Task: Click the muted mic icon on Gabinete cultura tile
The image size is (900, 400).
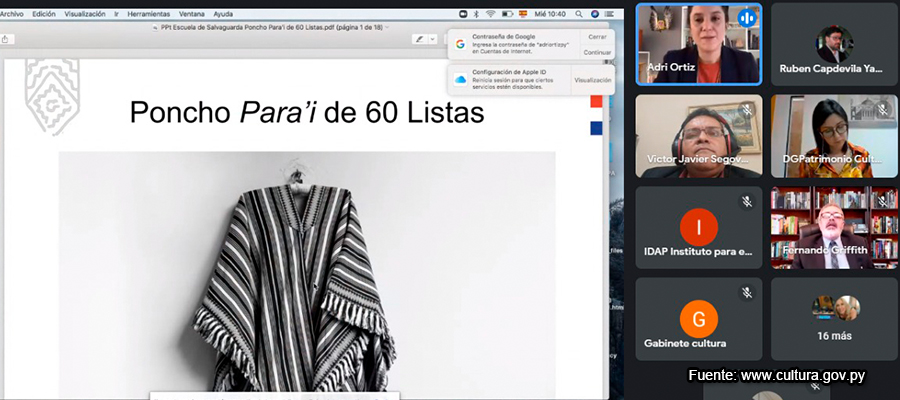Action: coord(746,293)
